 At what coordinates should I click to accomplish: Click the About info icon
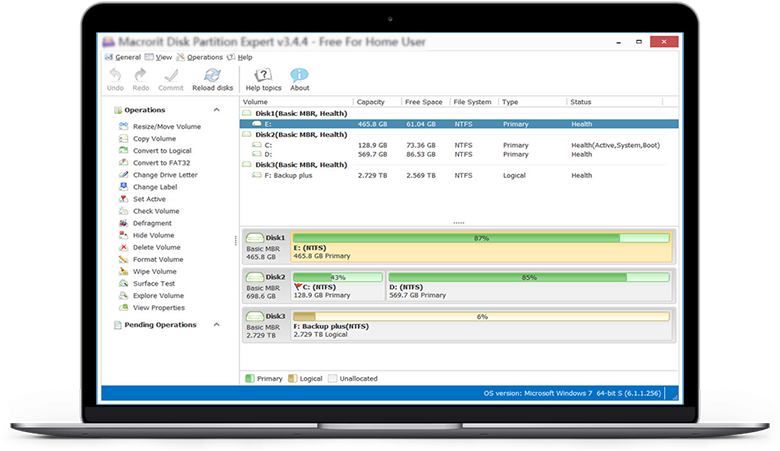pos(299,75)
